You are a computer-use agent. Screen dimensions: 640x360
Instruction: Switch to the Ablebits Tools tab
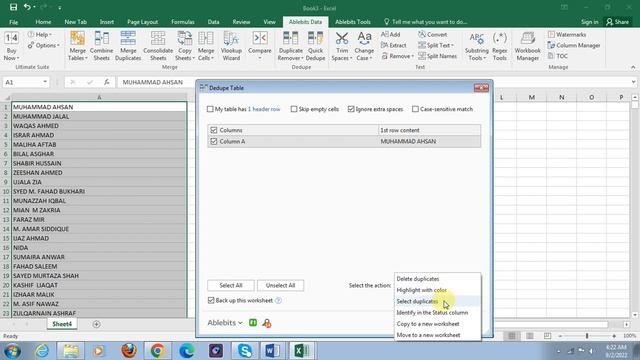click(353, 22)
